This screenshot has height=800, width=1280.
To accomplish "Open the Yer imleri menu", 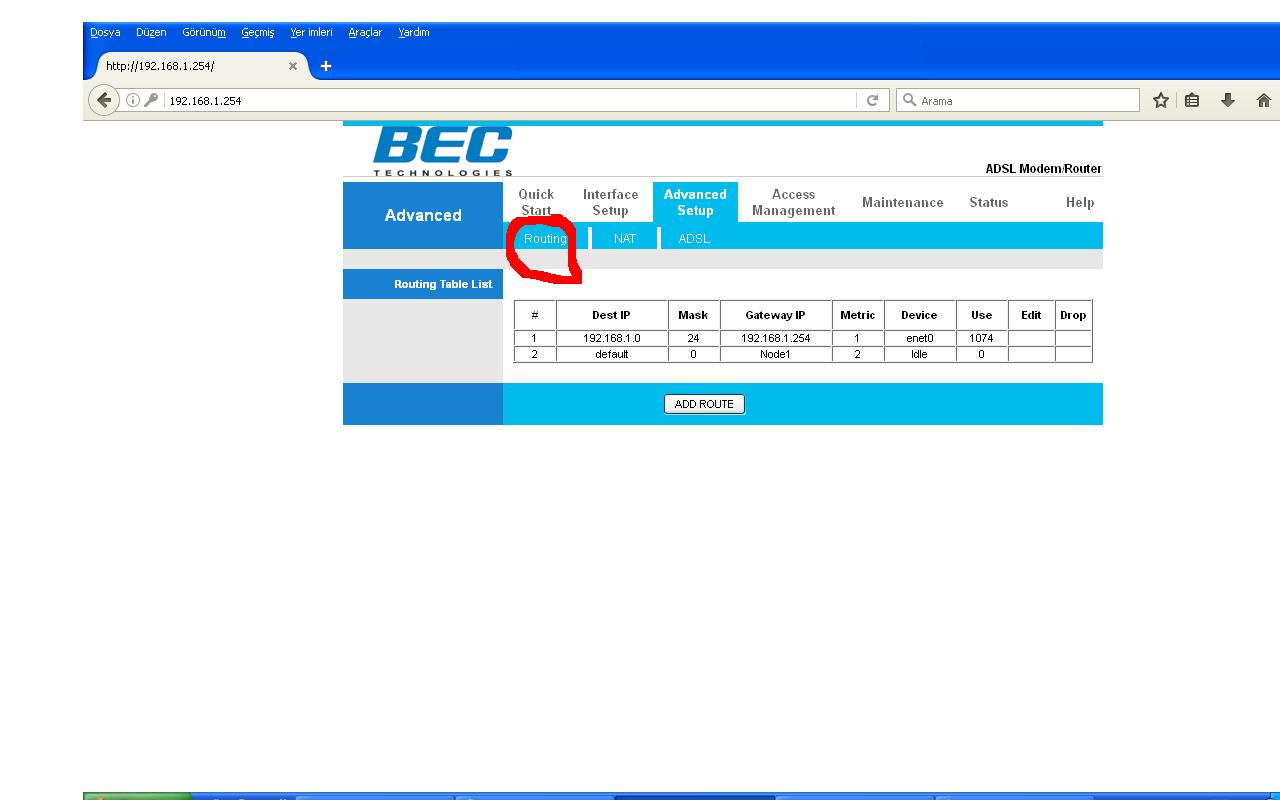I will [x=311, y=32].
